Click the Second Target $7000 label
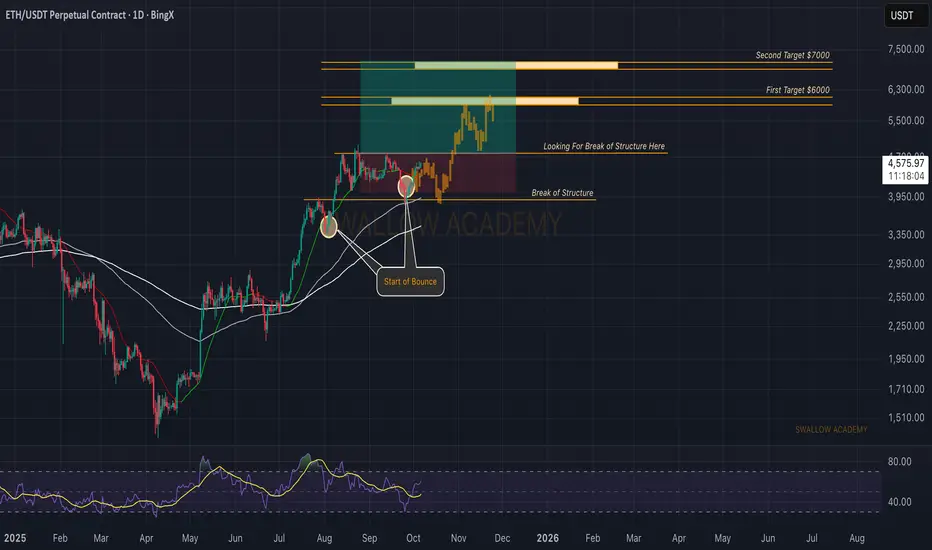This screenshot has width=932, height=550. (x=792, y=55)
